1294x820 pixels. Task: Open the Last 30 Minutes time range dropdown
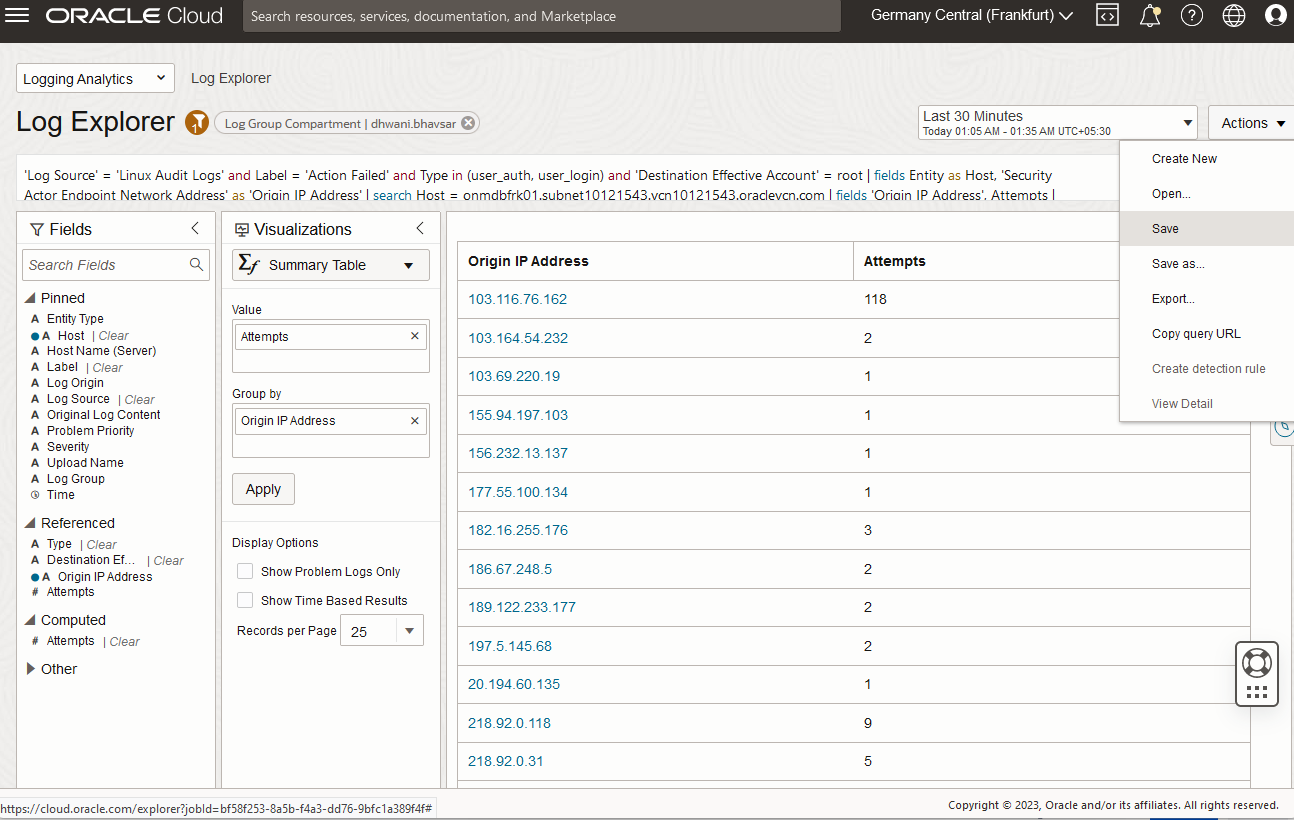[1058, 123]
